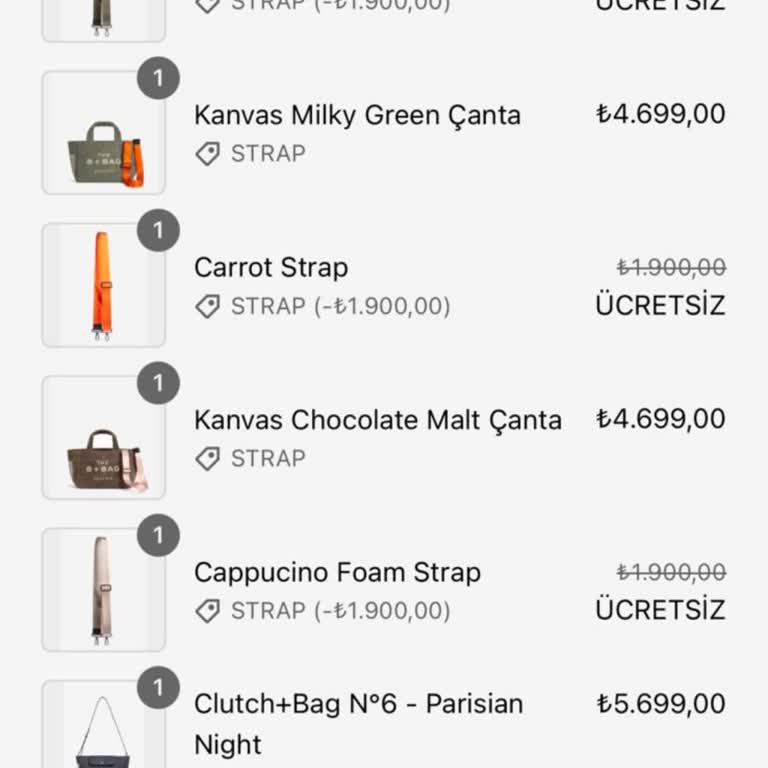Select the Carrot Strap product title
The image size is (768, 768).
tap(271, 268)
